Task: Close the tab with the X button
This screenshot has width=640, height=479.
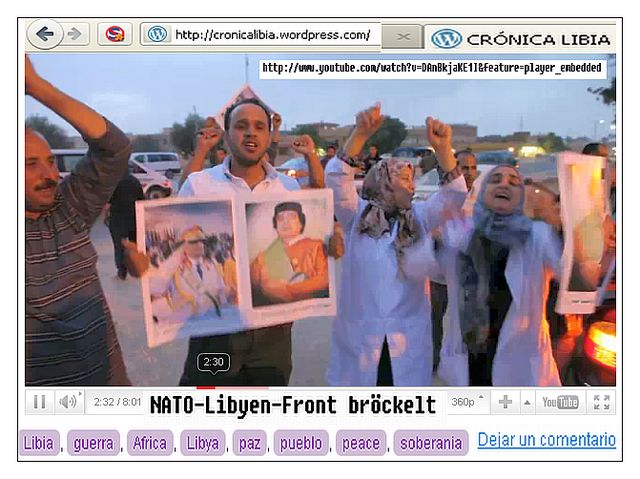Action: (403, 37)
